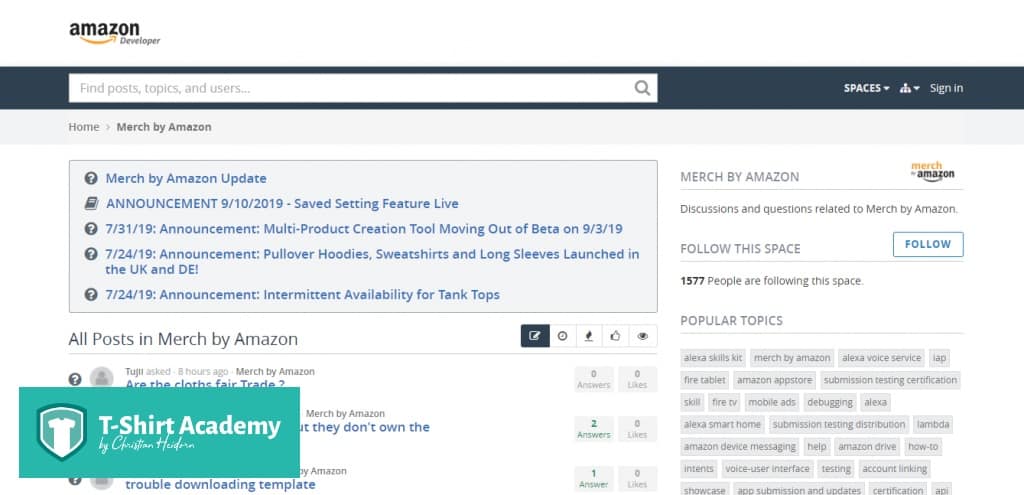Select the 'alexa voice service' topic tag
This screenshot has height=495, width=1024.
click(882, 358)
